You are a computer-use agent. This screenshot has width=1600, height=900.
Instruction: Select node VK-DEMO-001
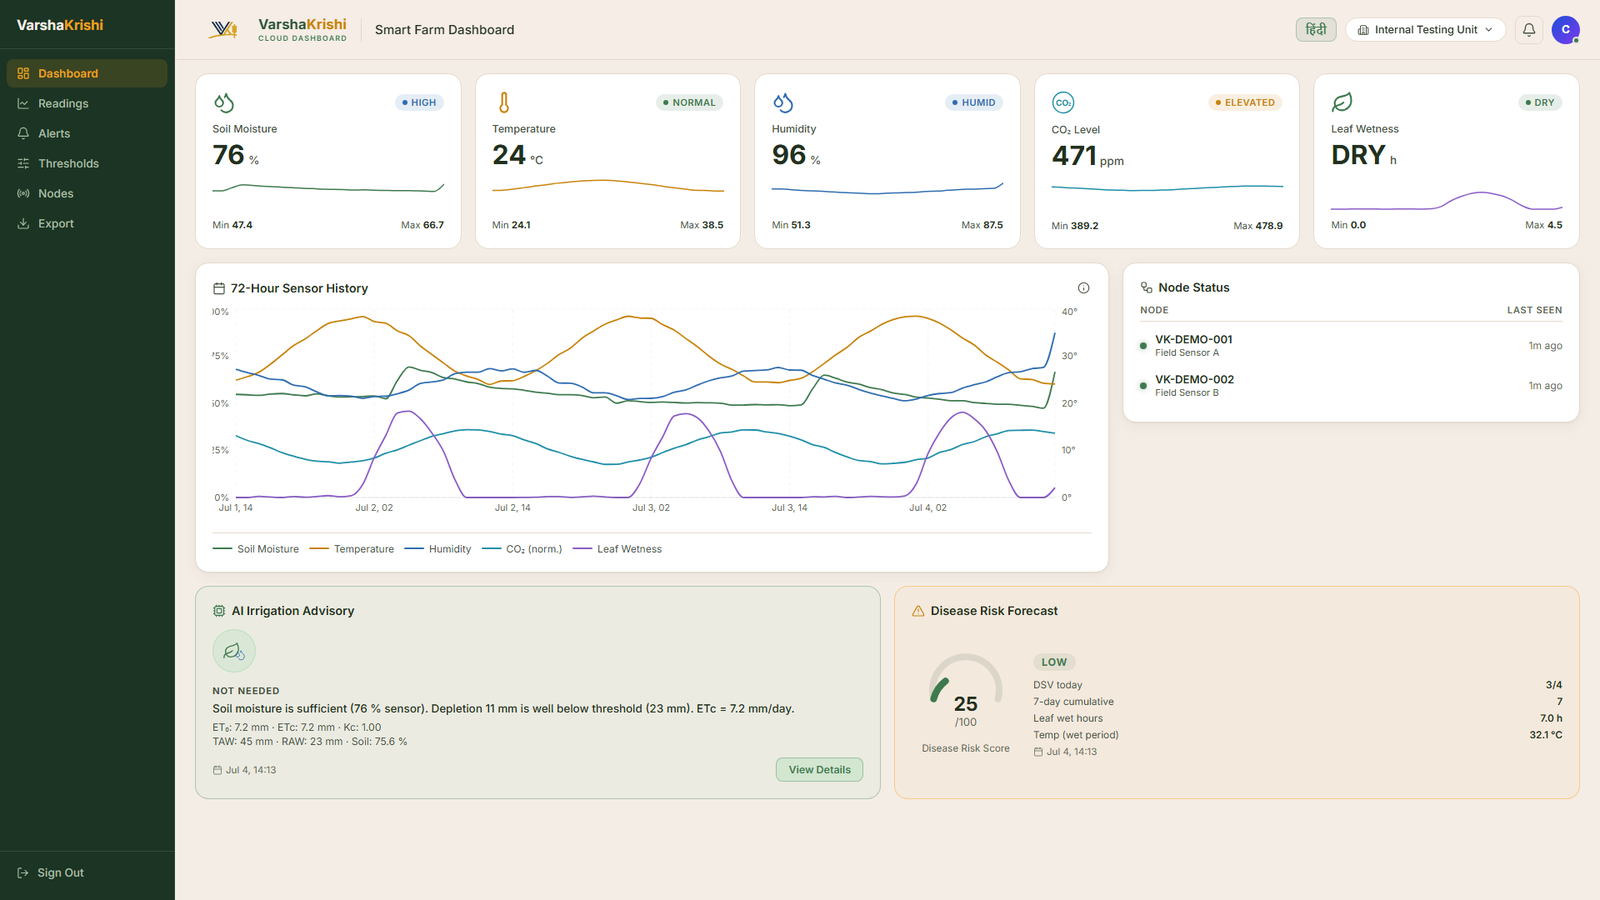[x=1351, y=345]
